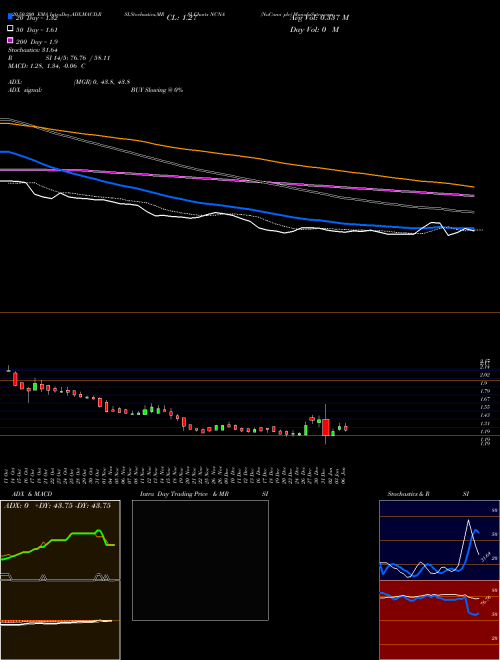
Task: Click the '(MGR) 0, 43.8, 43.8' ADX values
Action: click(x=102, y=82)
